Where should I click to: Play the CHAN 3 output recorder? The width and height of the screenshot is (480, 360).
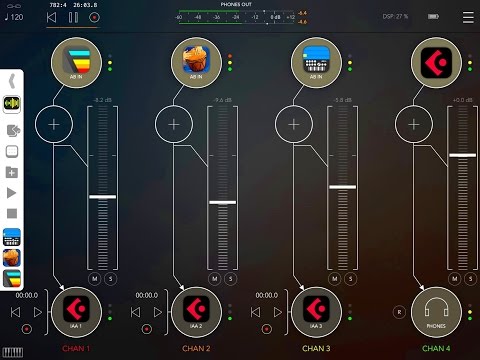[278, 312]
